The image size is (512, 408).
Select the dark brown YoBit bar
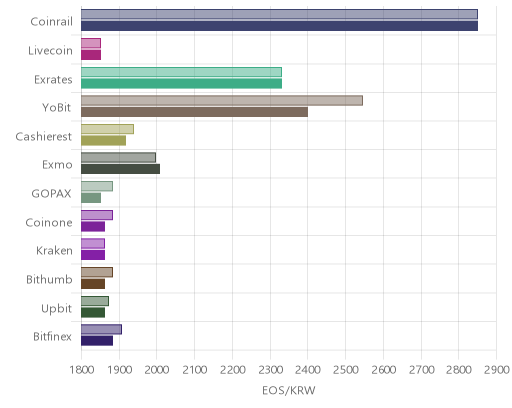click(x=194, y=112)
